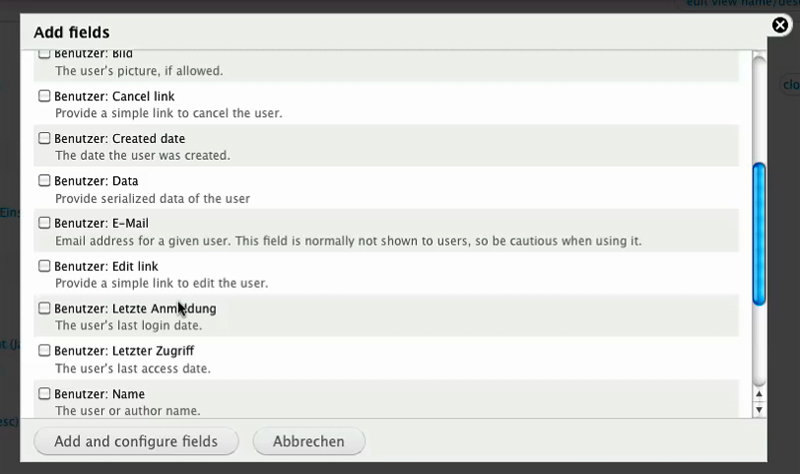Tick the Benutzer: Created date checkbox
Viewport: 800px width, 474px height.
pyautogui.click(x=44, y=138)
